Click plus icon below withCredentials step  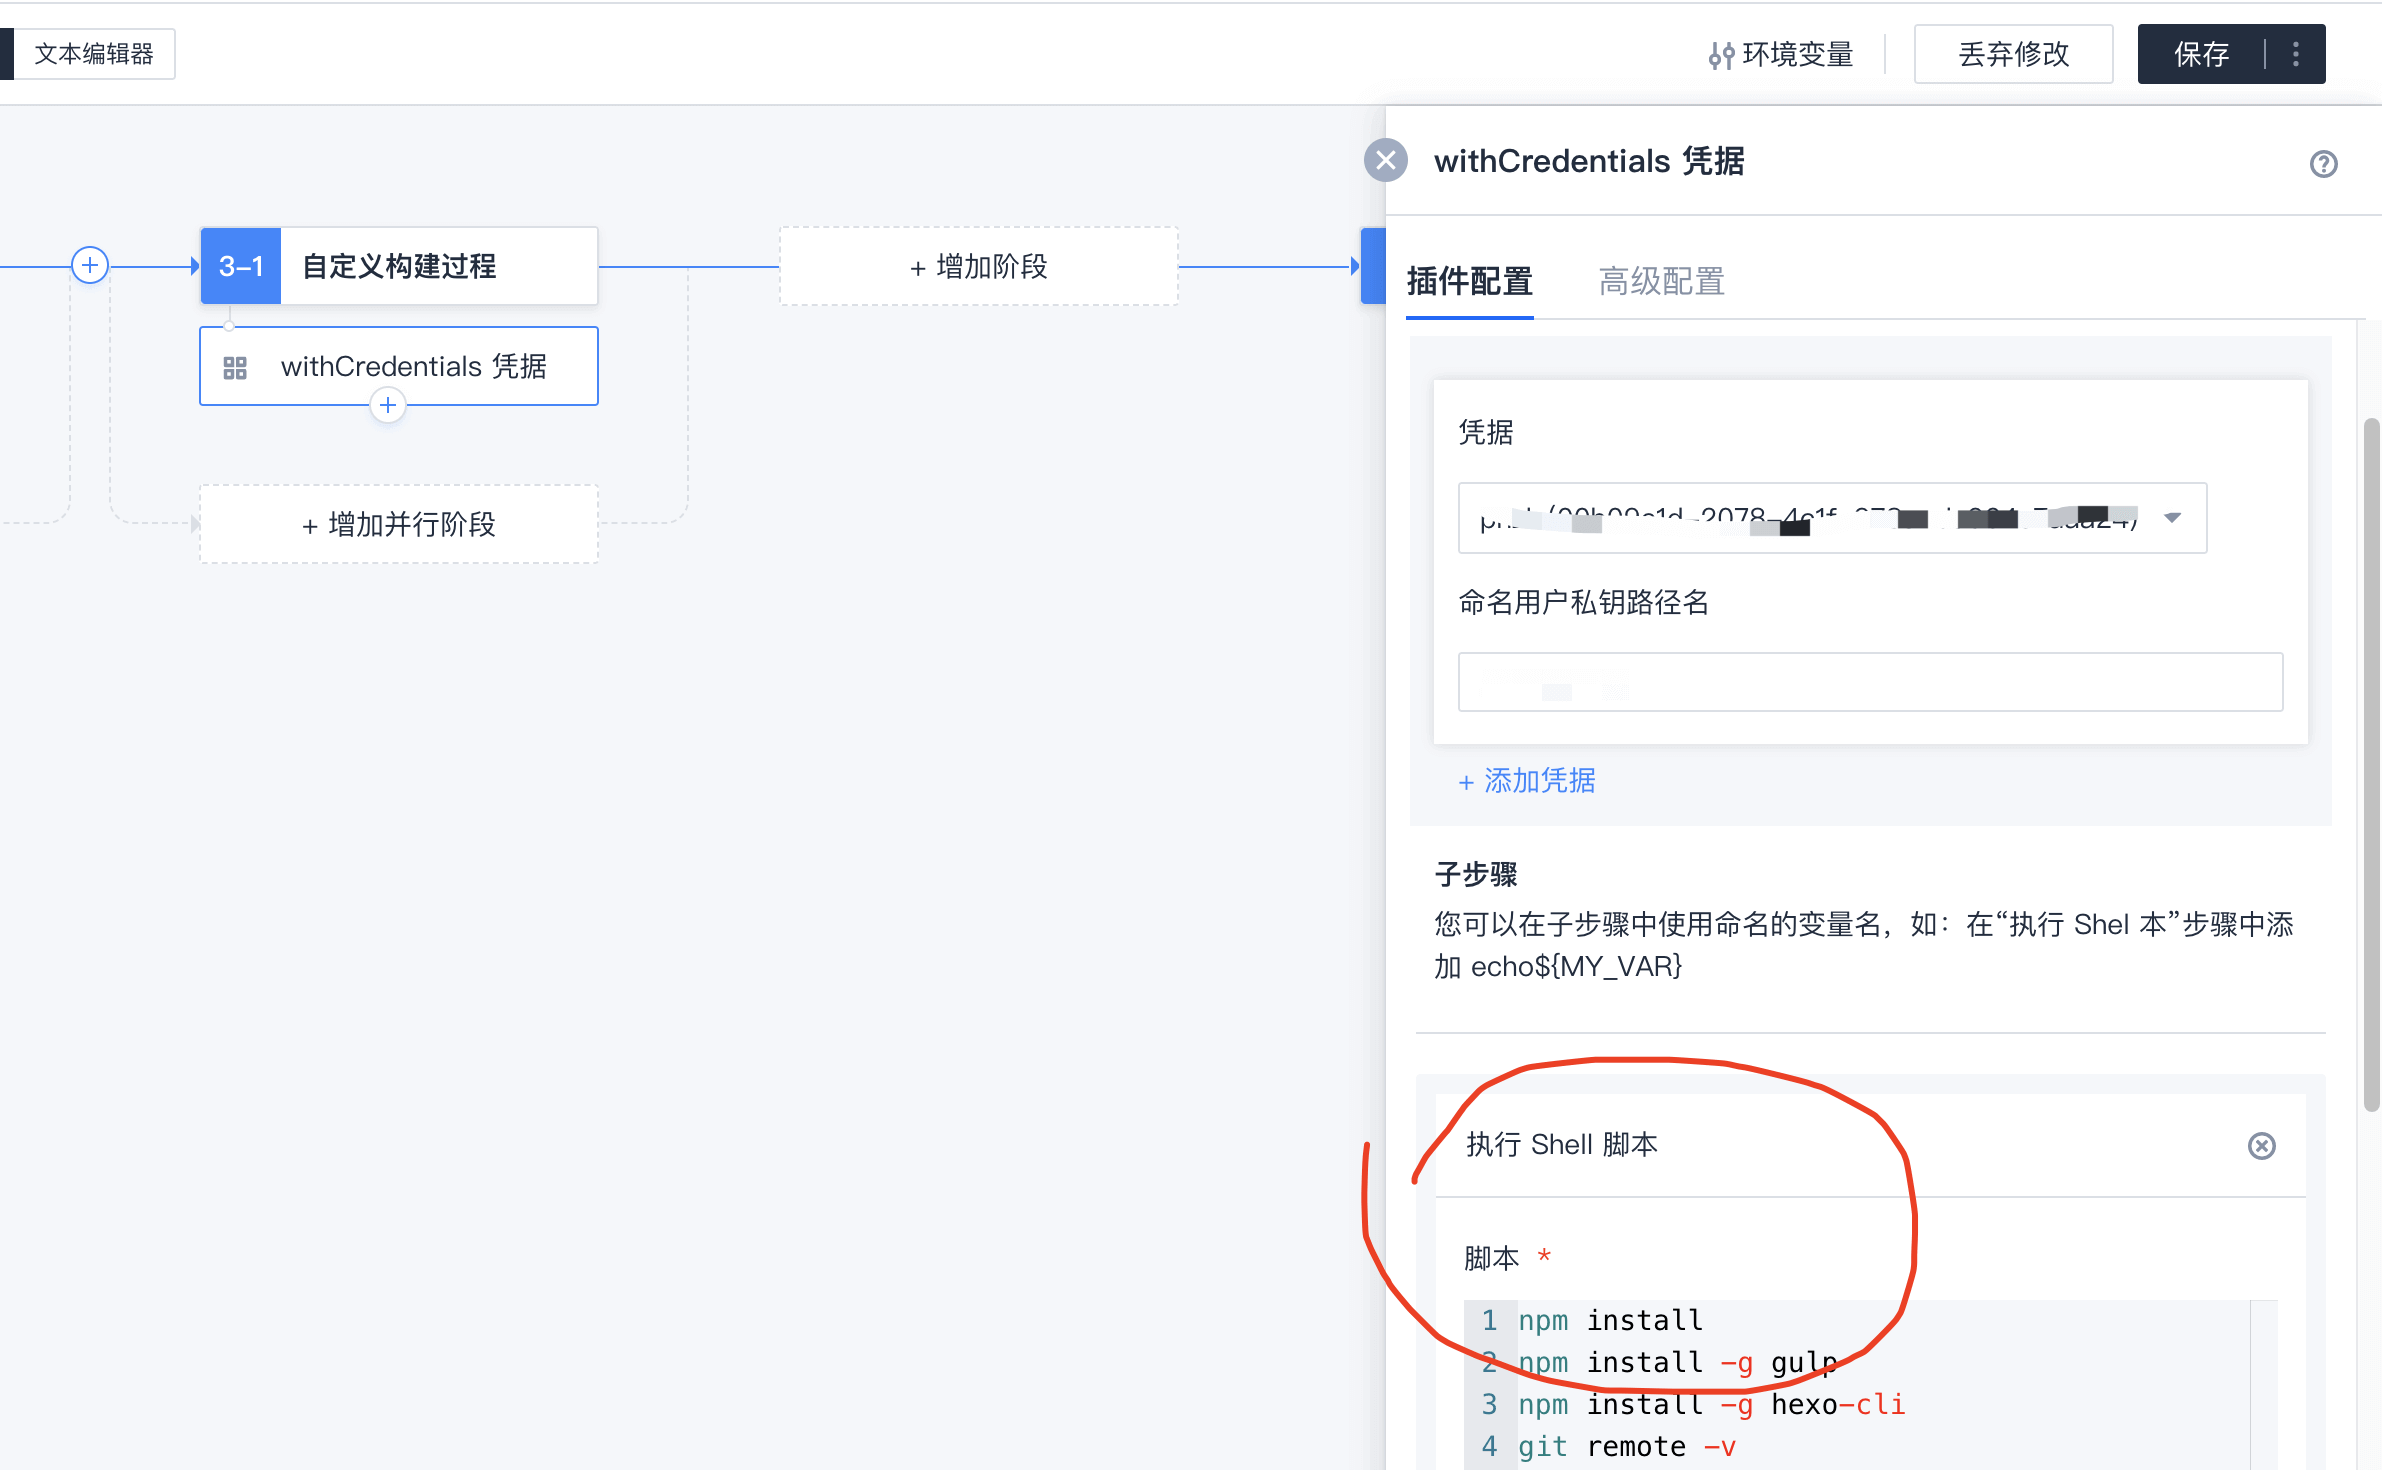pyautogui.click(x=388, y=405)
